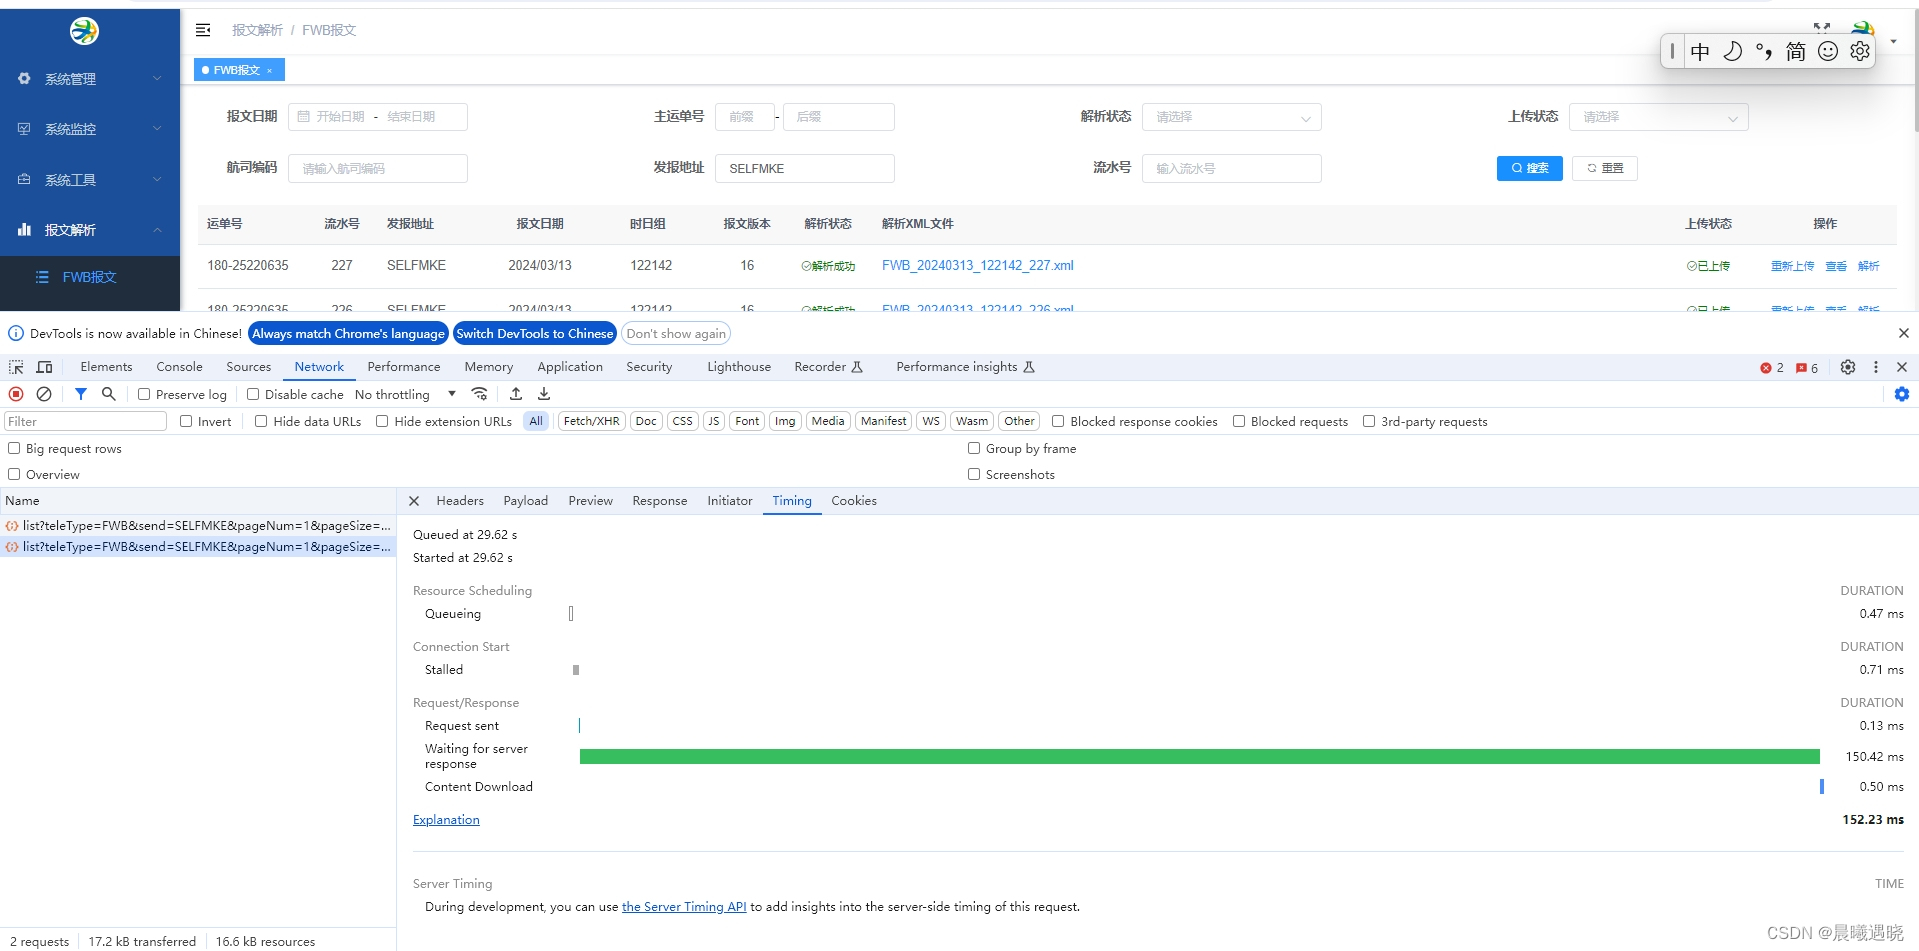Toggle the network filter funnel icon

(x=81, y=394)
